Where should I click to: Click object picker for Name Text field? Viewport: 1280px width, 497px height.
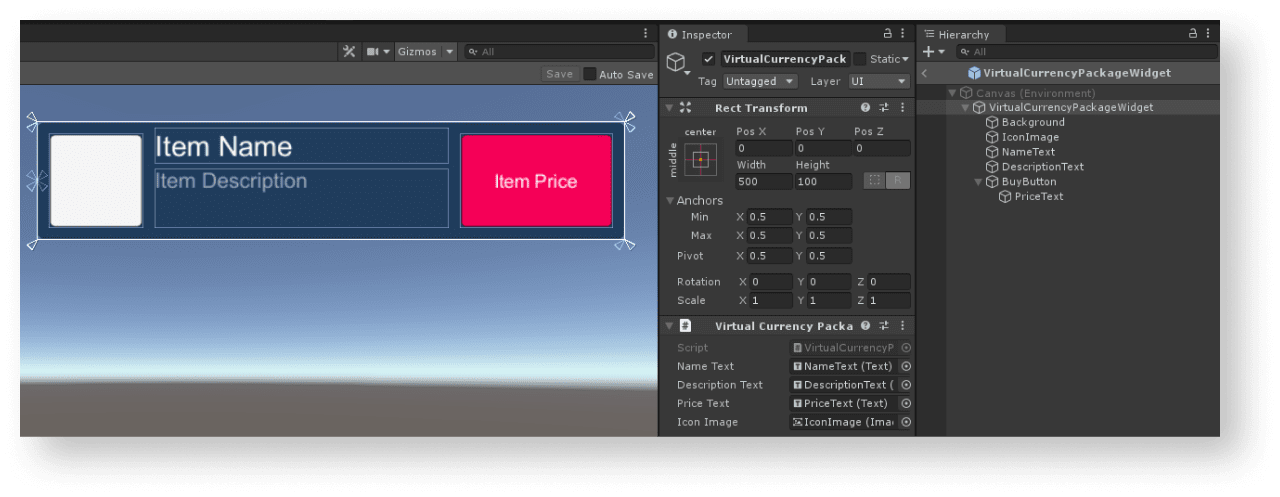click(x=906, y=366)
